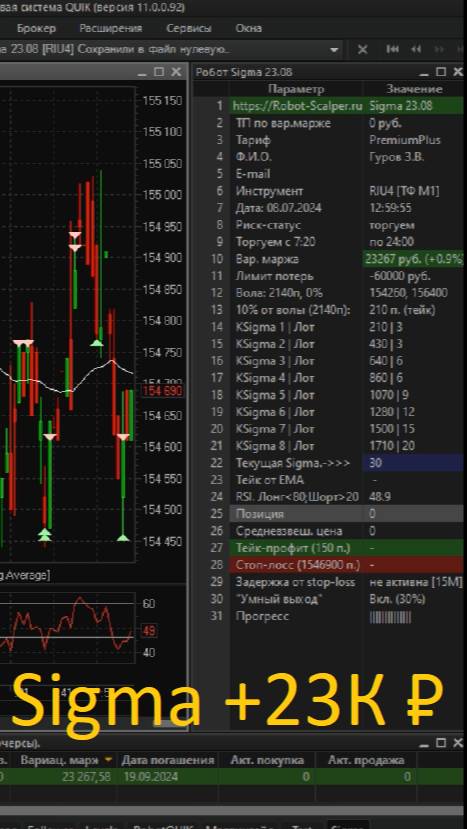
Task: Click the 23267 руб. (+0.9%) margin cell
Action: pos(414,259)
